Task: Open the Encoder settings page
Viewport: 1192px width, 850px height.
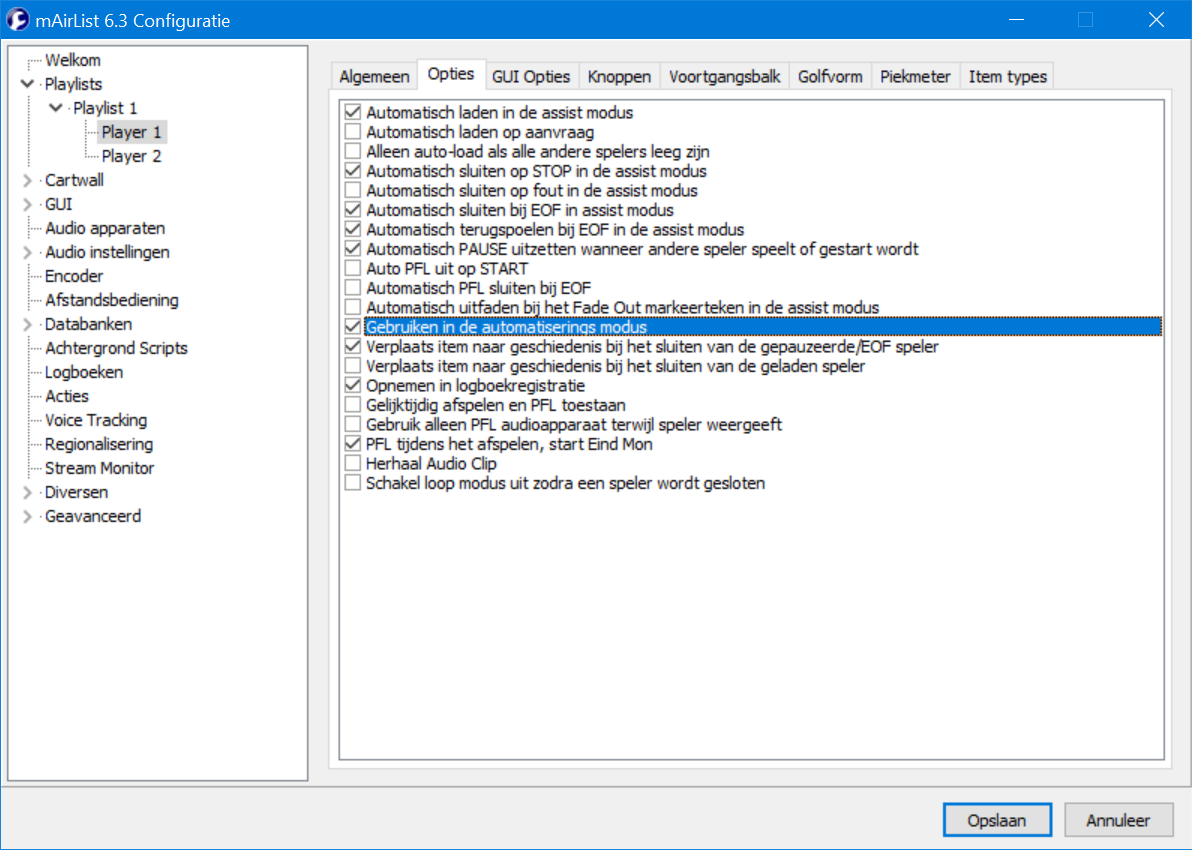Action: point(74,276)
